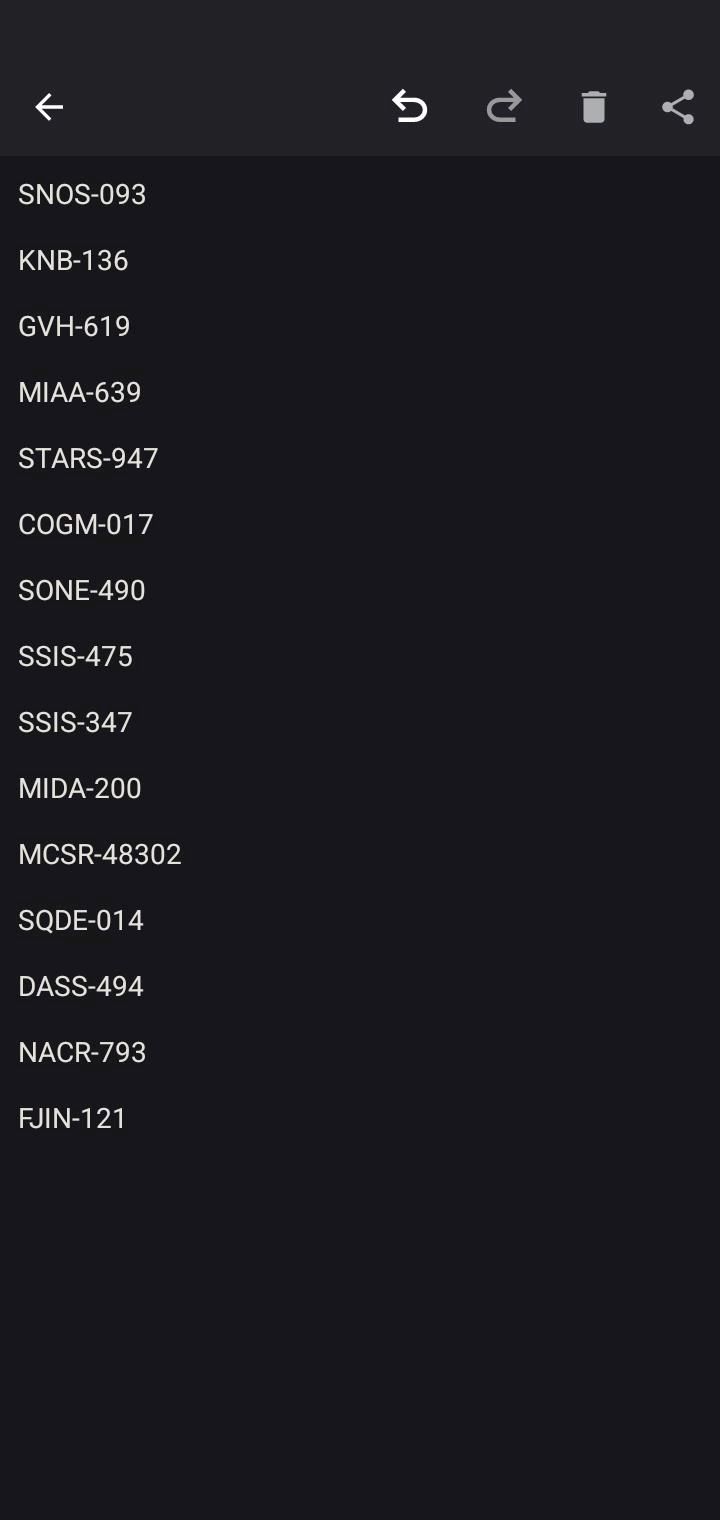Click on SSIS-347 entry
Image resolution: width=720 pixels, height=1520 pixels.
click(x=75, y=722)
